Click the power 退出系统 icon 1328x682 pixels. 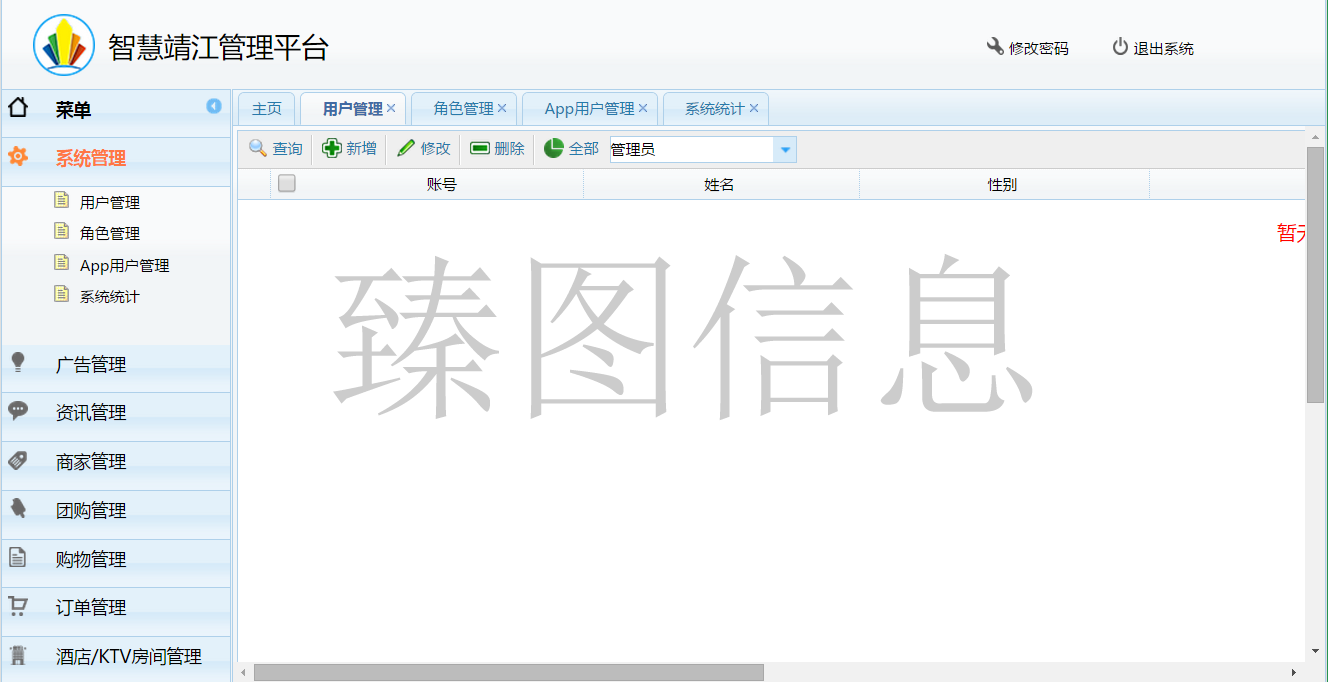[x=1120, y=47]
